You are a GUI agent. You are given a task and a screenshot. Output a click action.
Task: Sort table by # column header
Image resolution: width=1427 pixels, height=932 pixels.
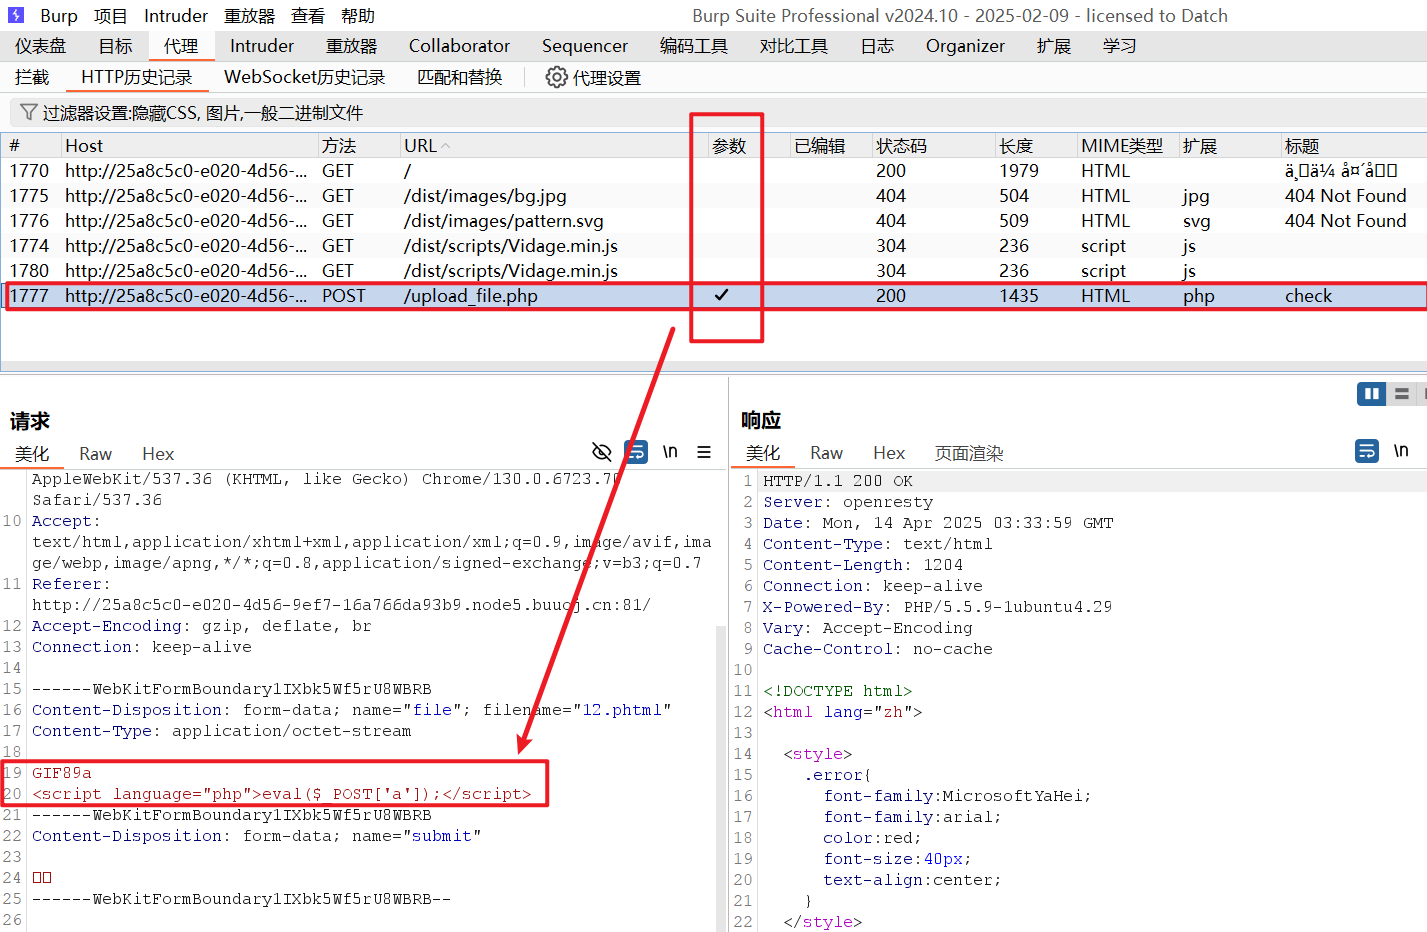[32, 146]
